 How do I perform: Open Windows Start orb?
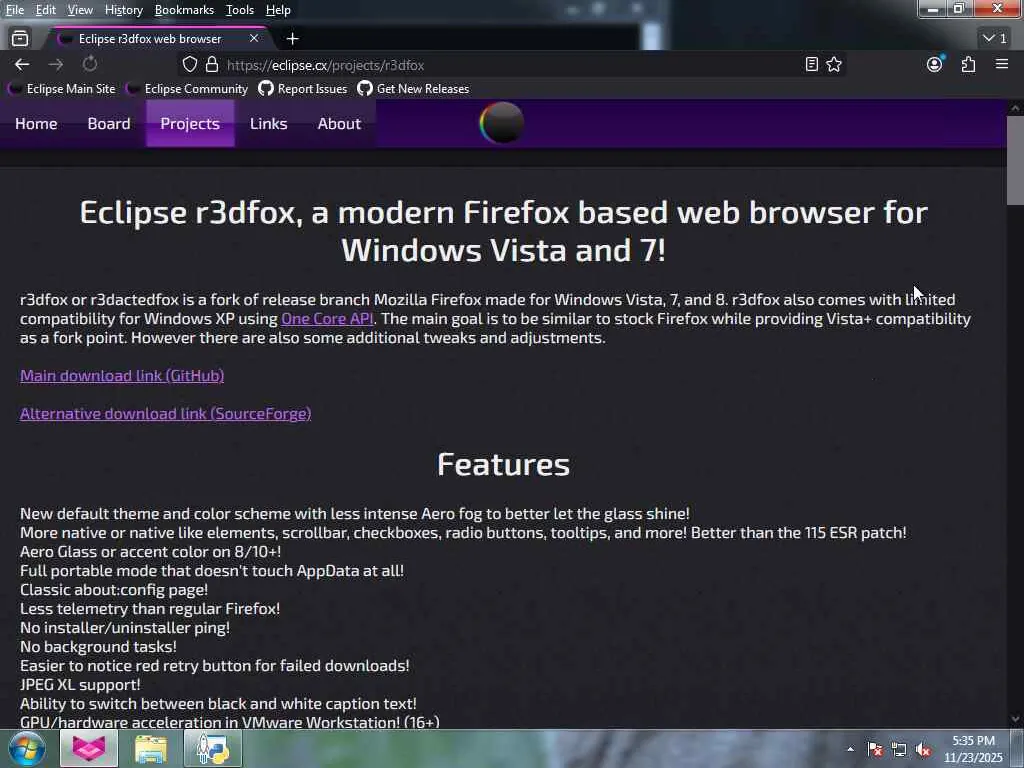click(x=26, y=748)
